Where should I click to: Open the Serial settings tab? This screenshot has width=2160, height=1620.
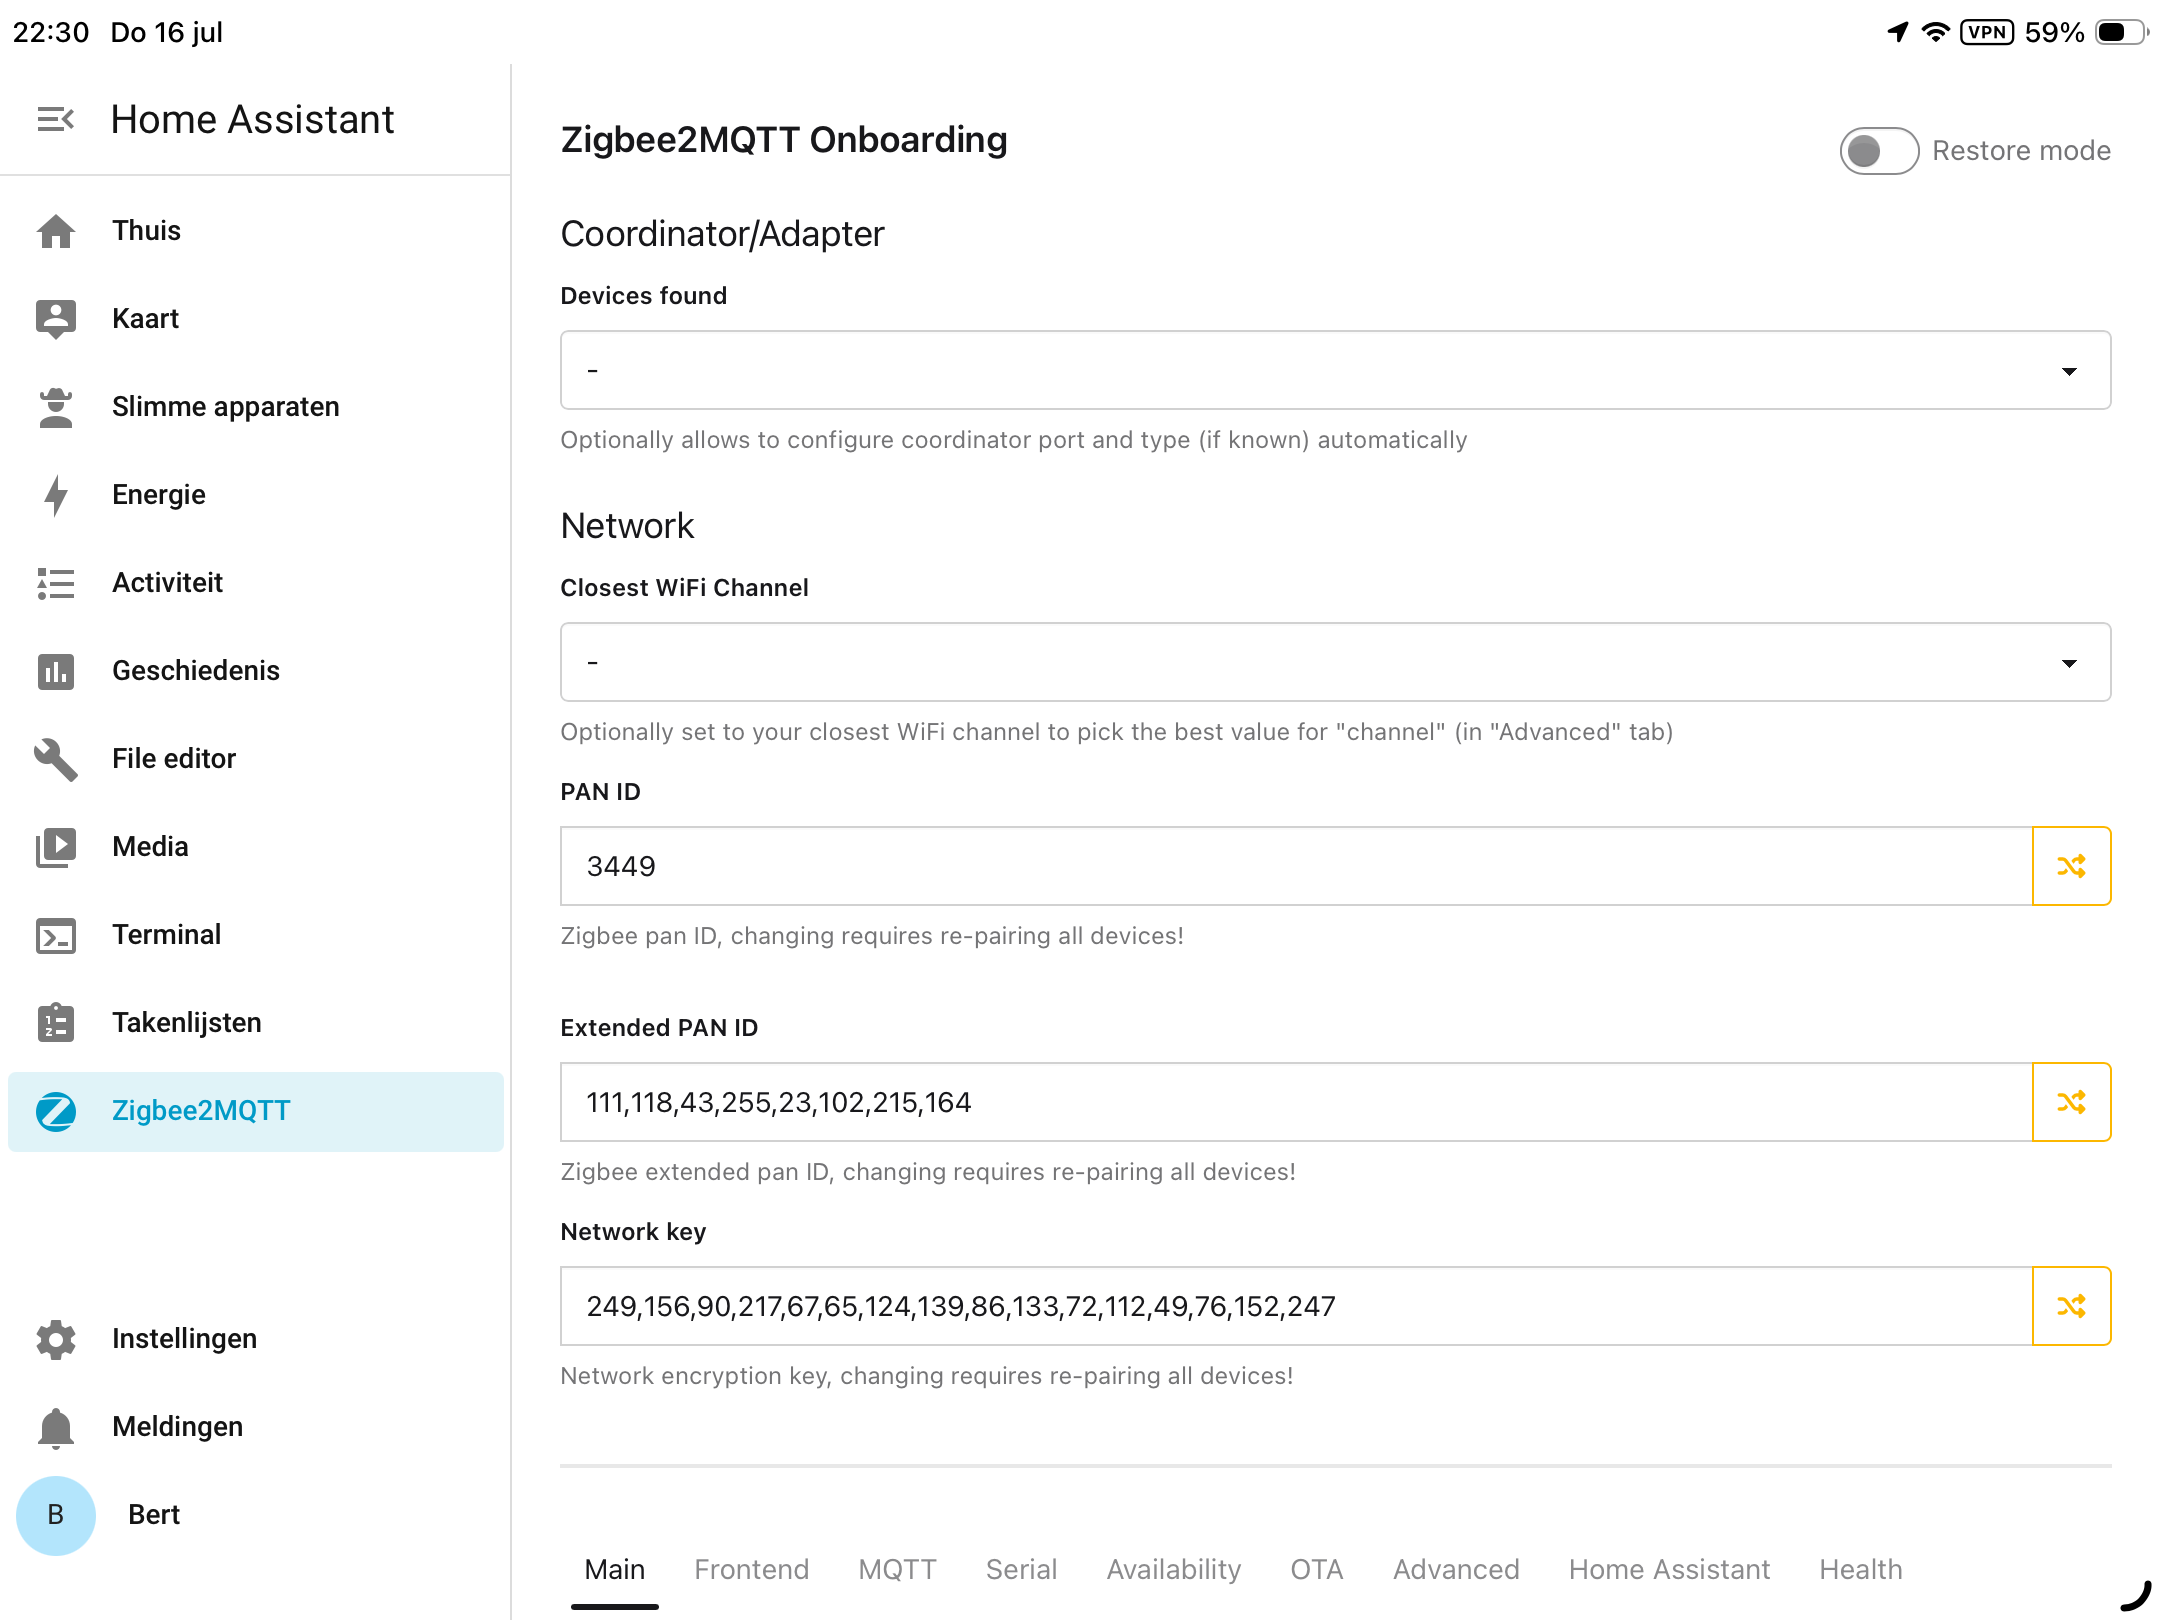click(1021, 1570)
